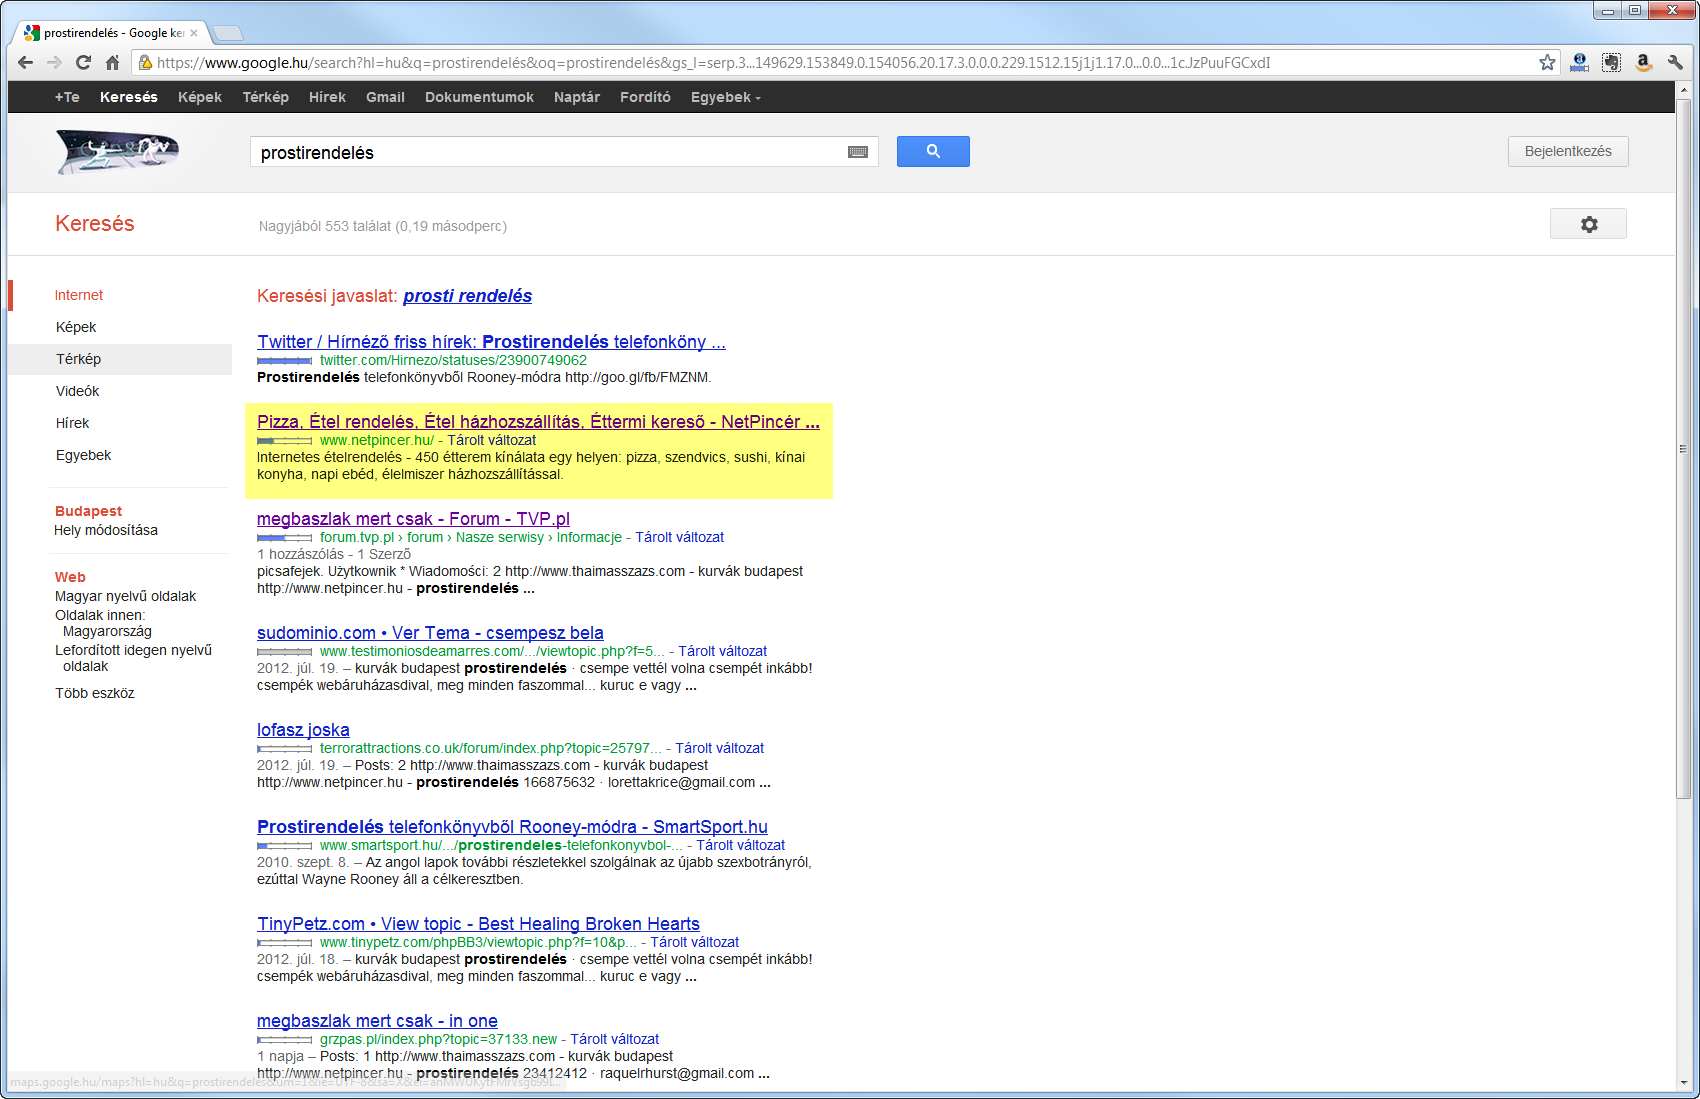
Task: Click Hely módosítása under Budapest
Action: [x=106, y=530]
